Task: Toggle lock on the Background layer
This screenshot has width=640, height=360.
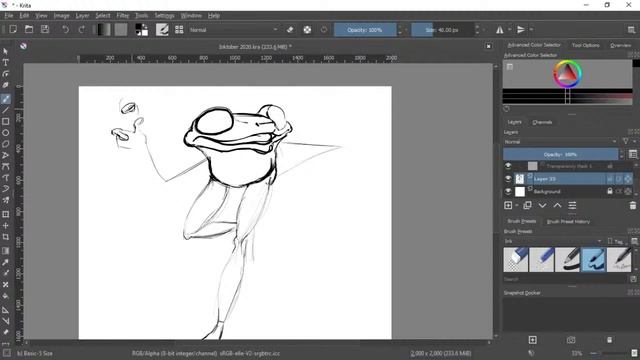Action: coord(610,191)
